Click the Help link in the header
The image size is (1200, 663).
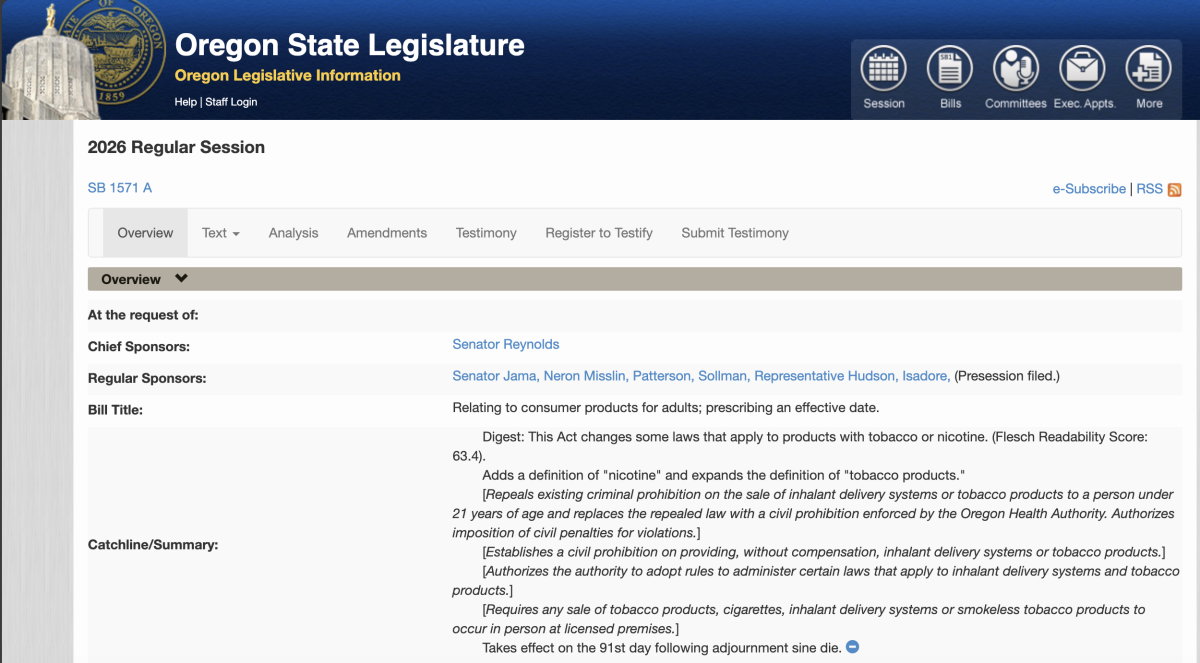(186, 101)
